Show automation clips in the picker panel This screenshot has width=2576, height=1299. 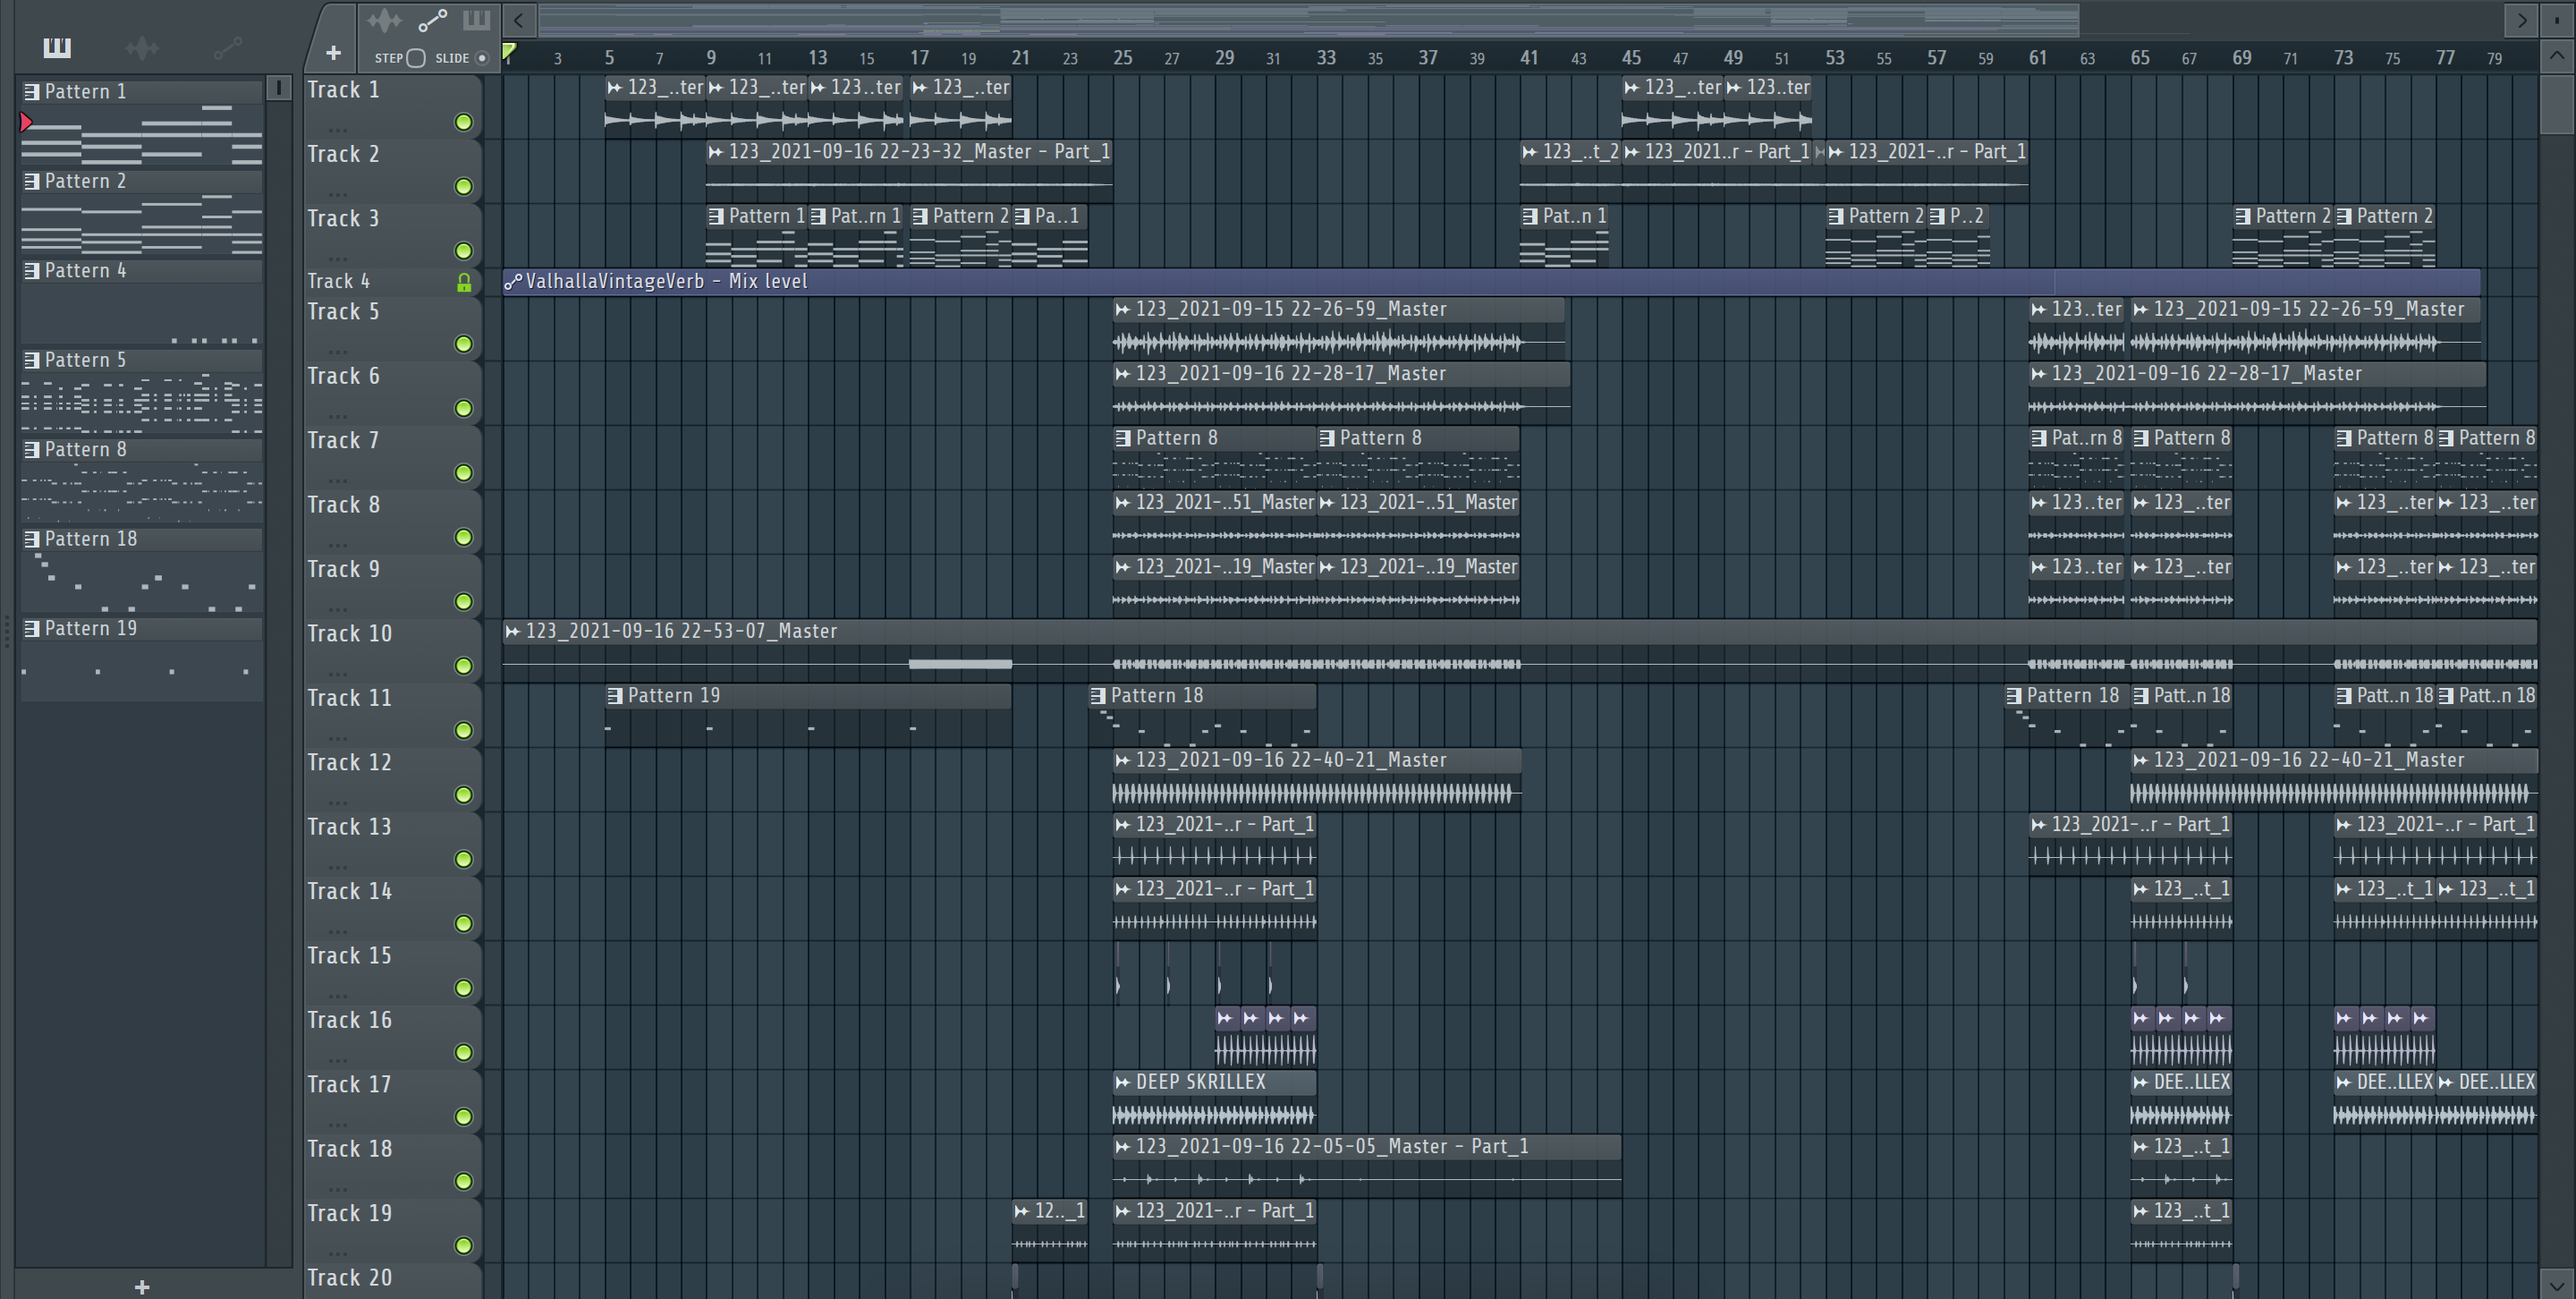coord(227,47)
